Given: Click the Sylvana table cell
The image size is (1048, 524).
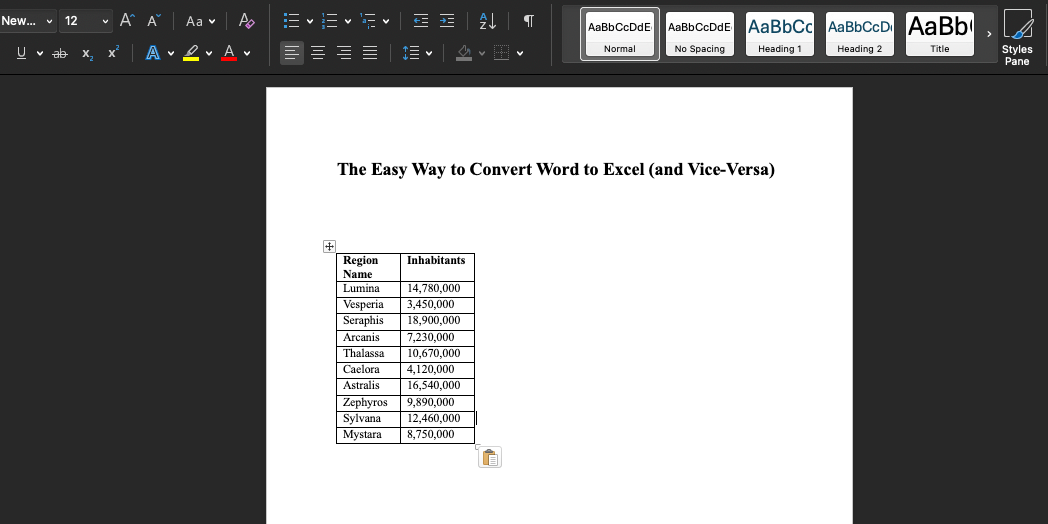Looking at the screenshot, I should [x=368, y=418].
